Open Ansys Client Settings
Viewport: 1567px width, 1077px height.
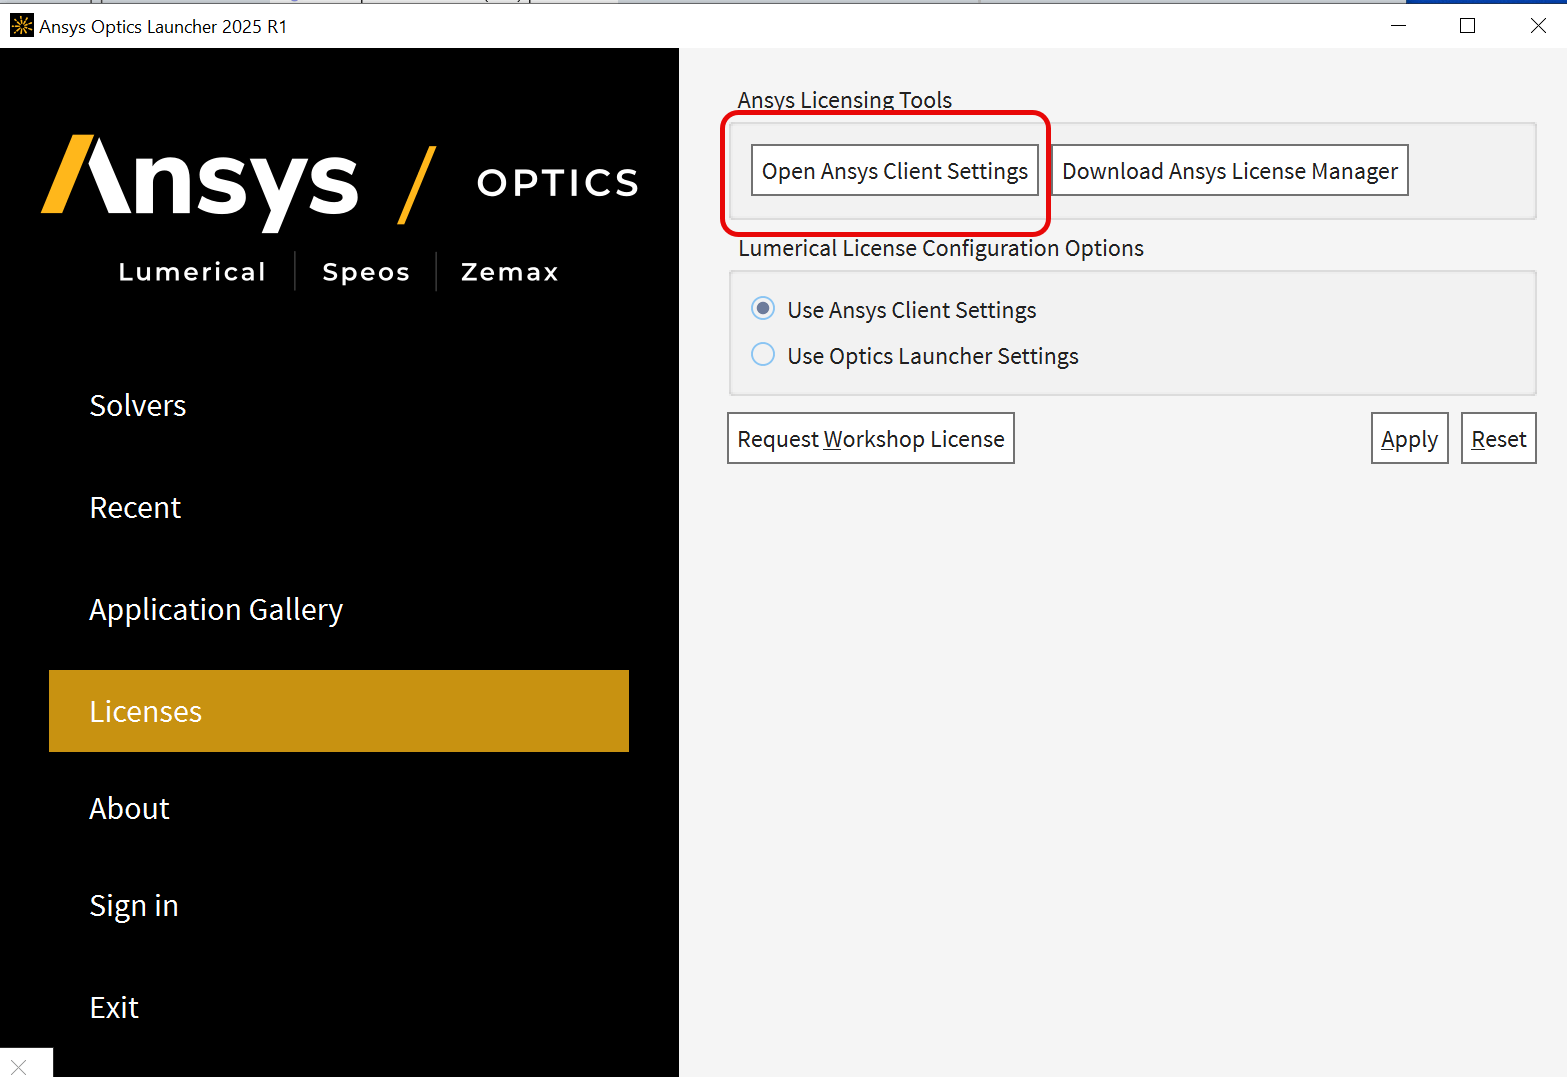point(895,170)
